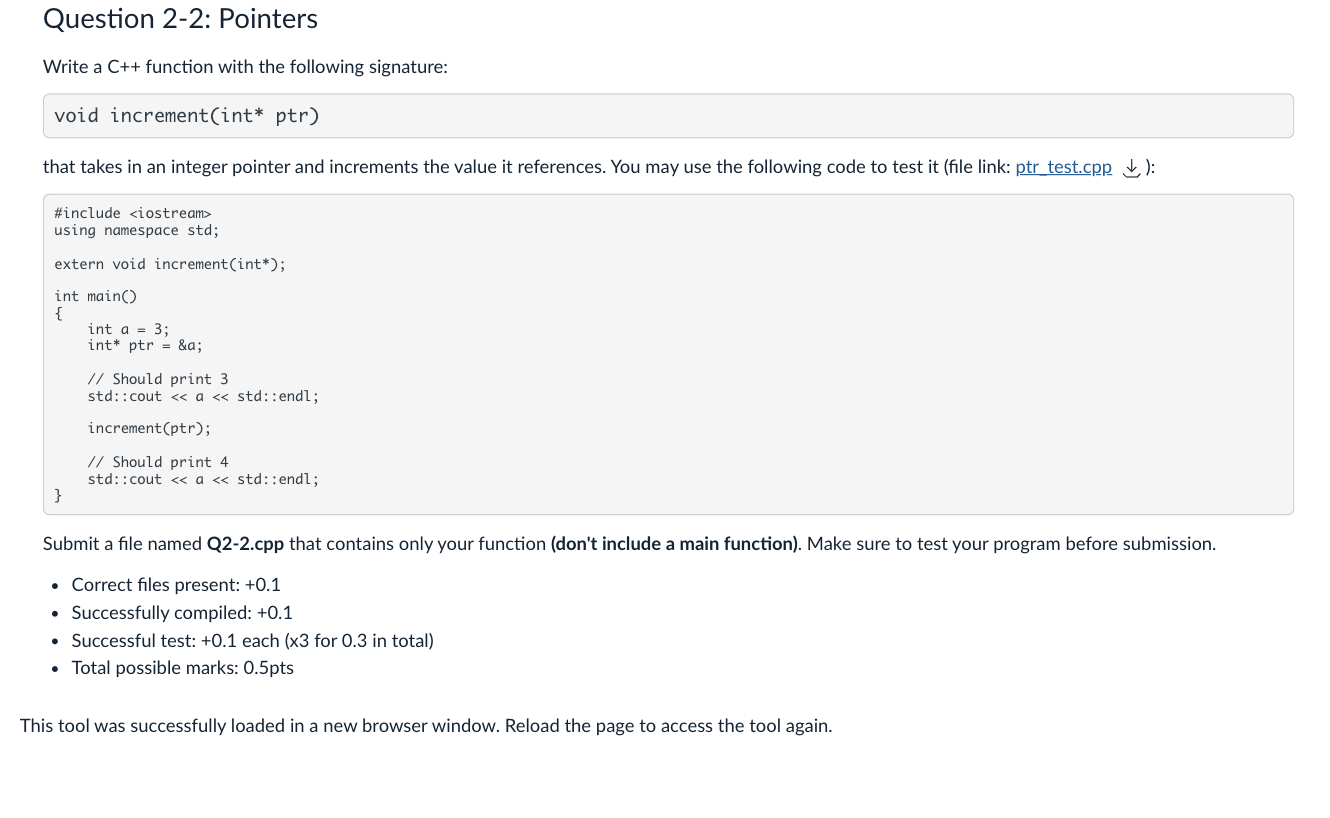The width and height of the screenshot is (1330, 818).
Task: Click the bold Q2-2.cpp filename text
Action: (245, 544)
